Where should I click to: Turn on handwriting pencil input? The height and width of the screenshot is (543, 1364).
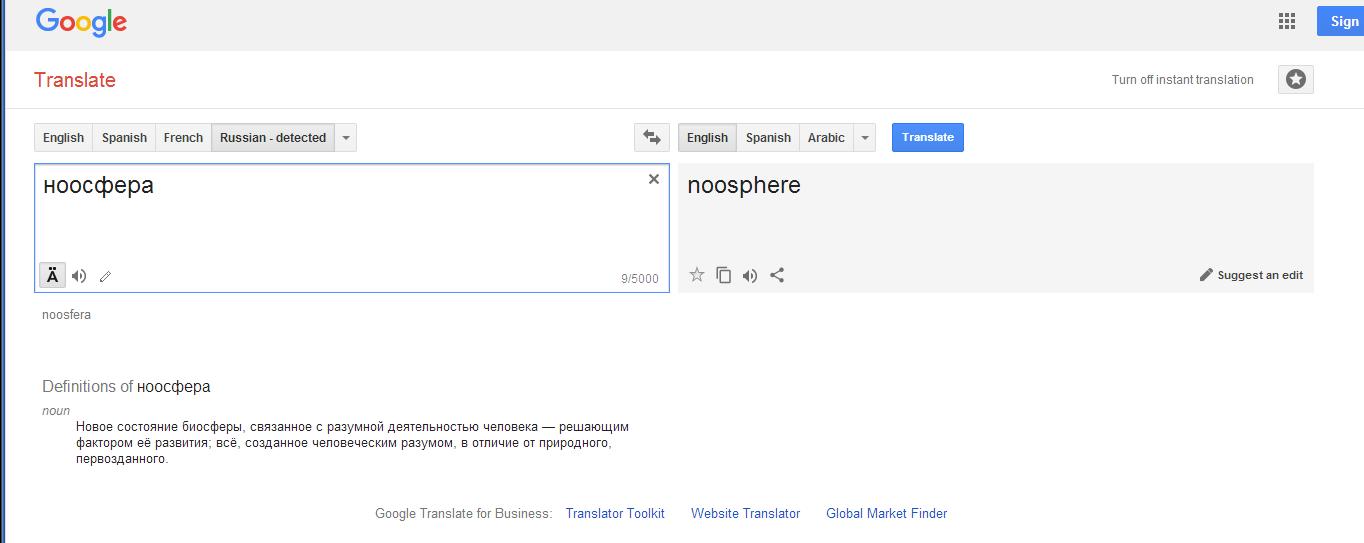click(105, 276)
